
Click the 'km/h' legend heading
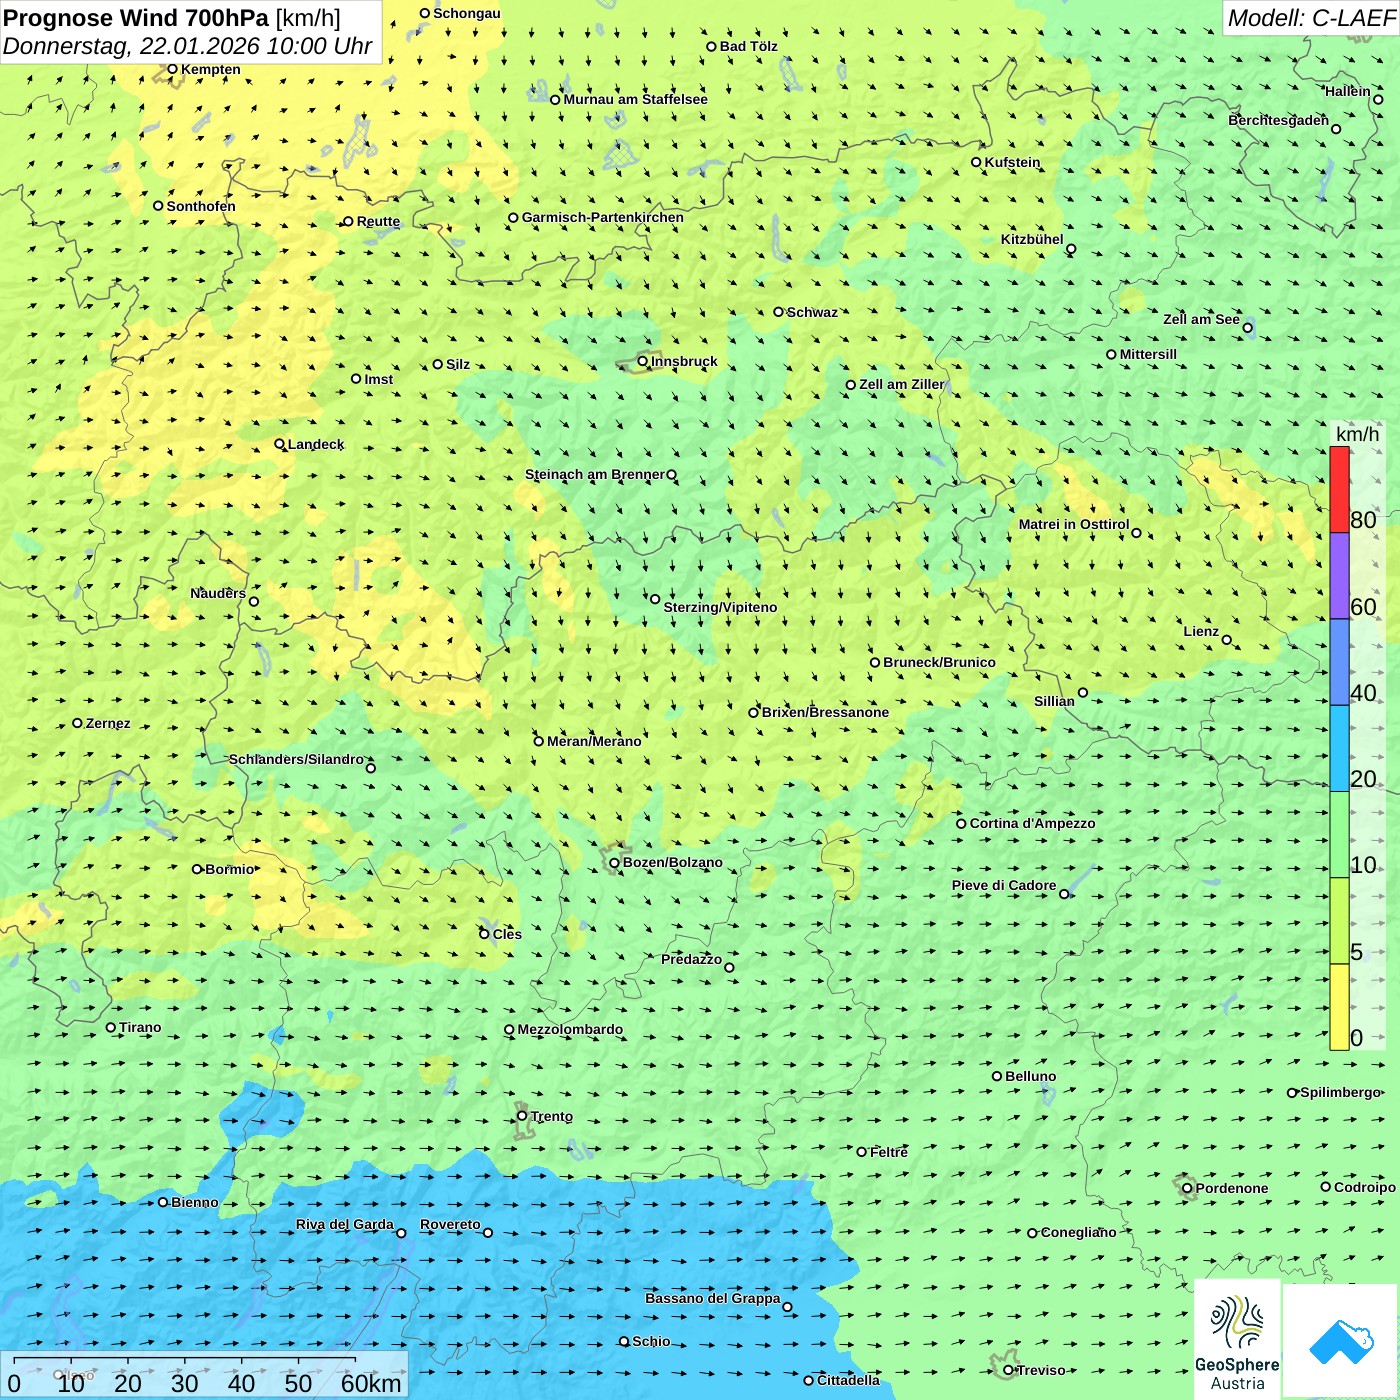pyautogui.click(x=1357, y=434)
